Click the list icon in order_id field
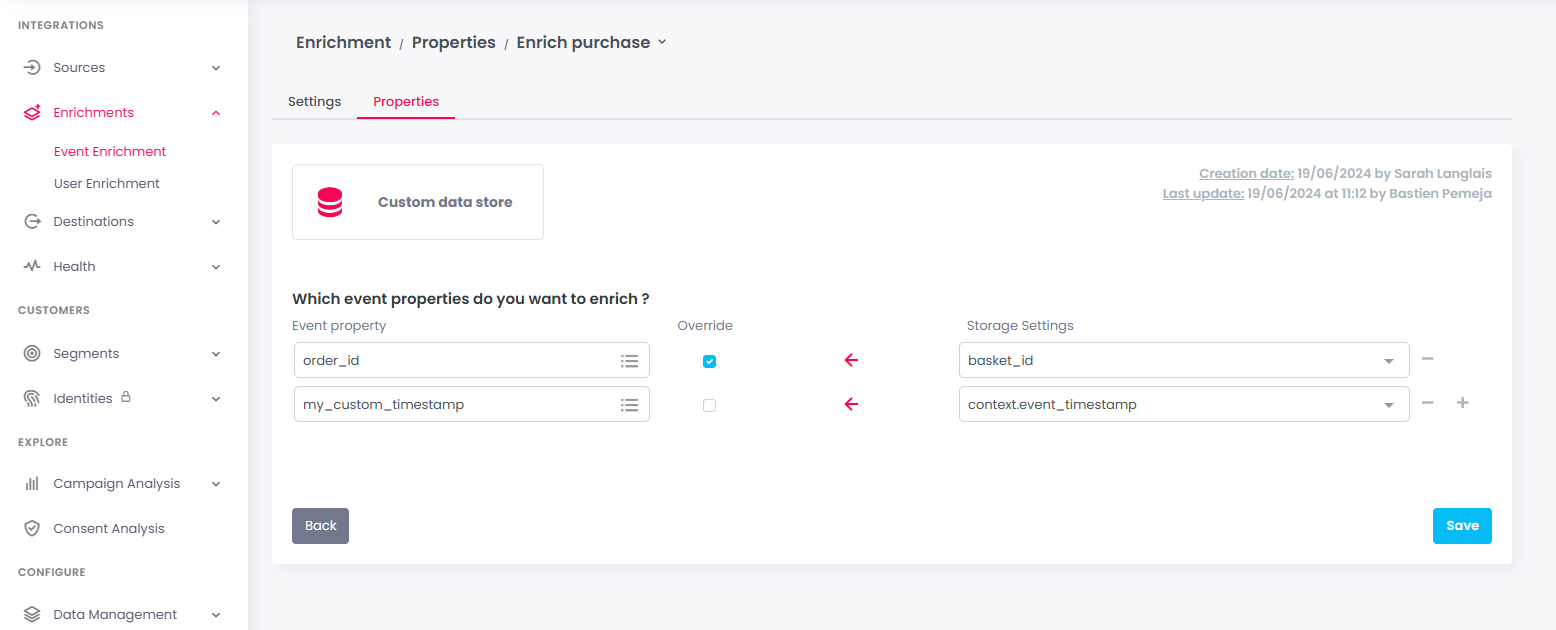Image resolution: width=1556 pixels, height=630 pixels. pyautogui.click(x=629, y=361)
